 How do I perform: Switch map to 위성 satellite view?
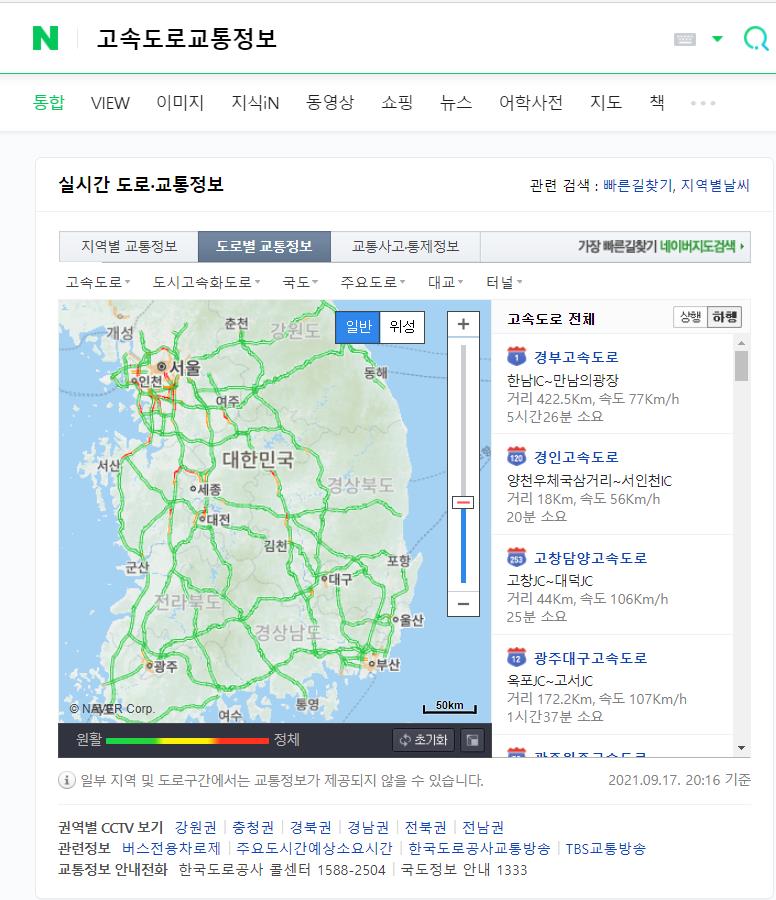coord(402,327)
